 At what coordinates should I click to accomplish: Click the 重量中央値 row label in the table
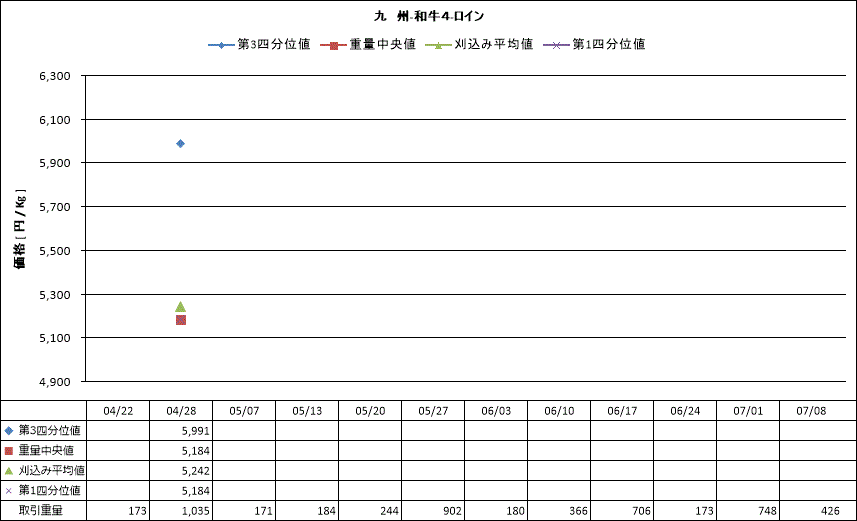pyautogui.click(x=46, y=450)
